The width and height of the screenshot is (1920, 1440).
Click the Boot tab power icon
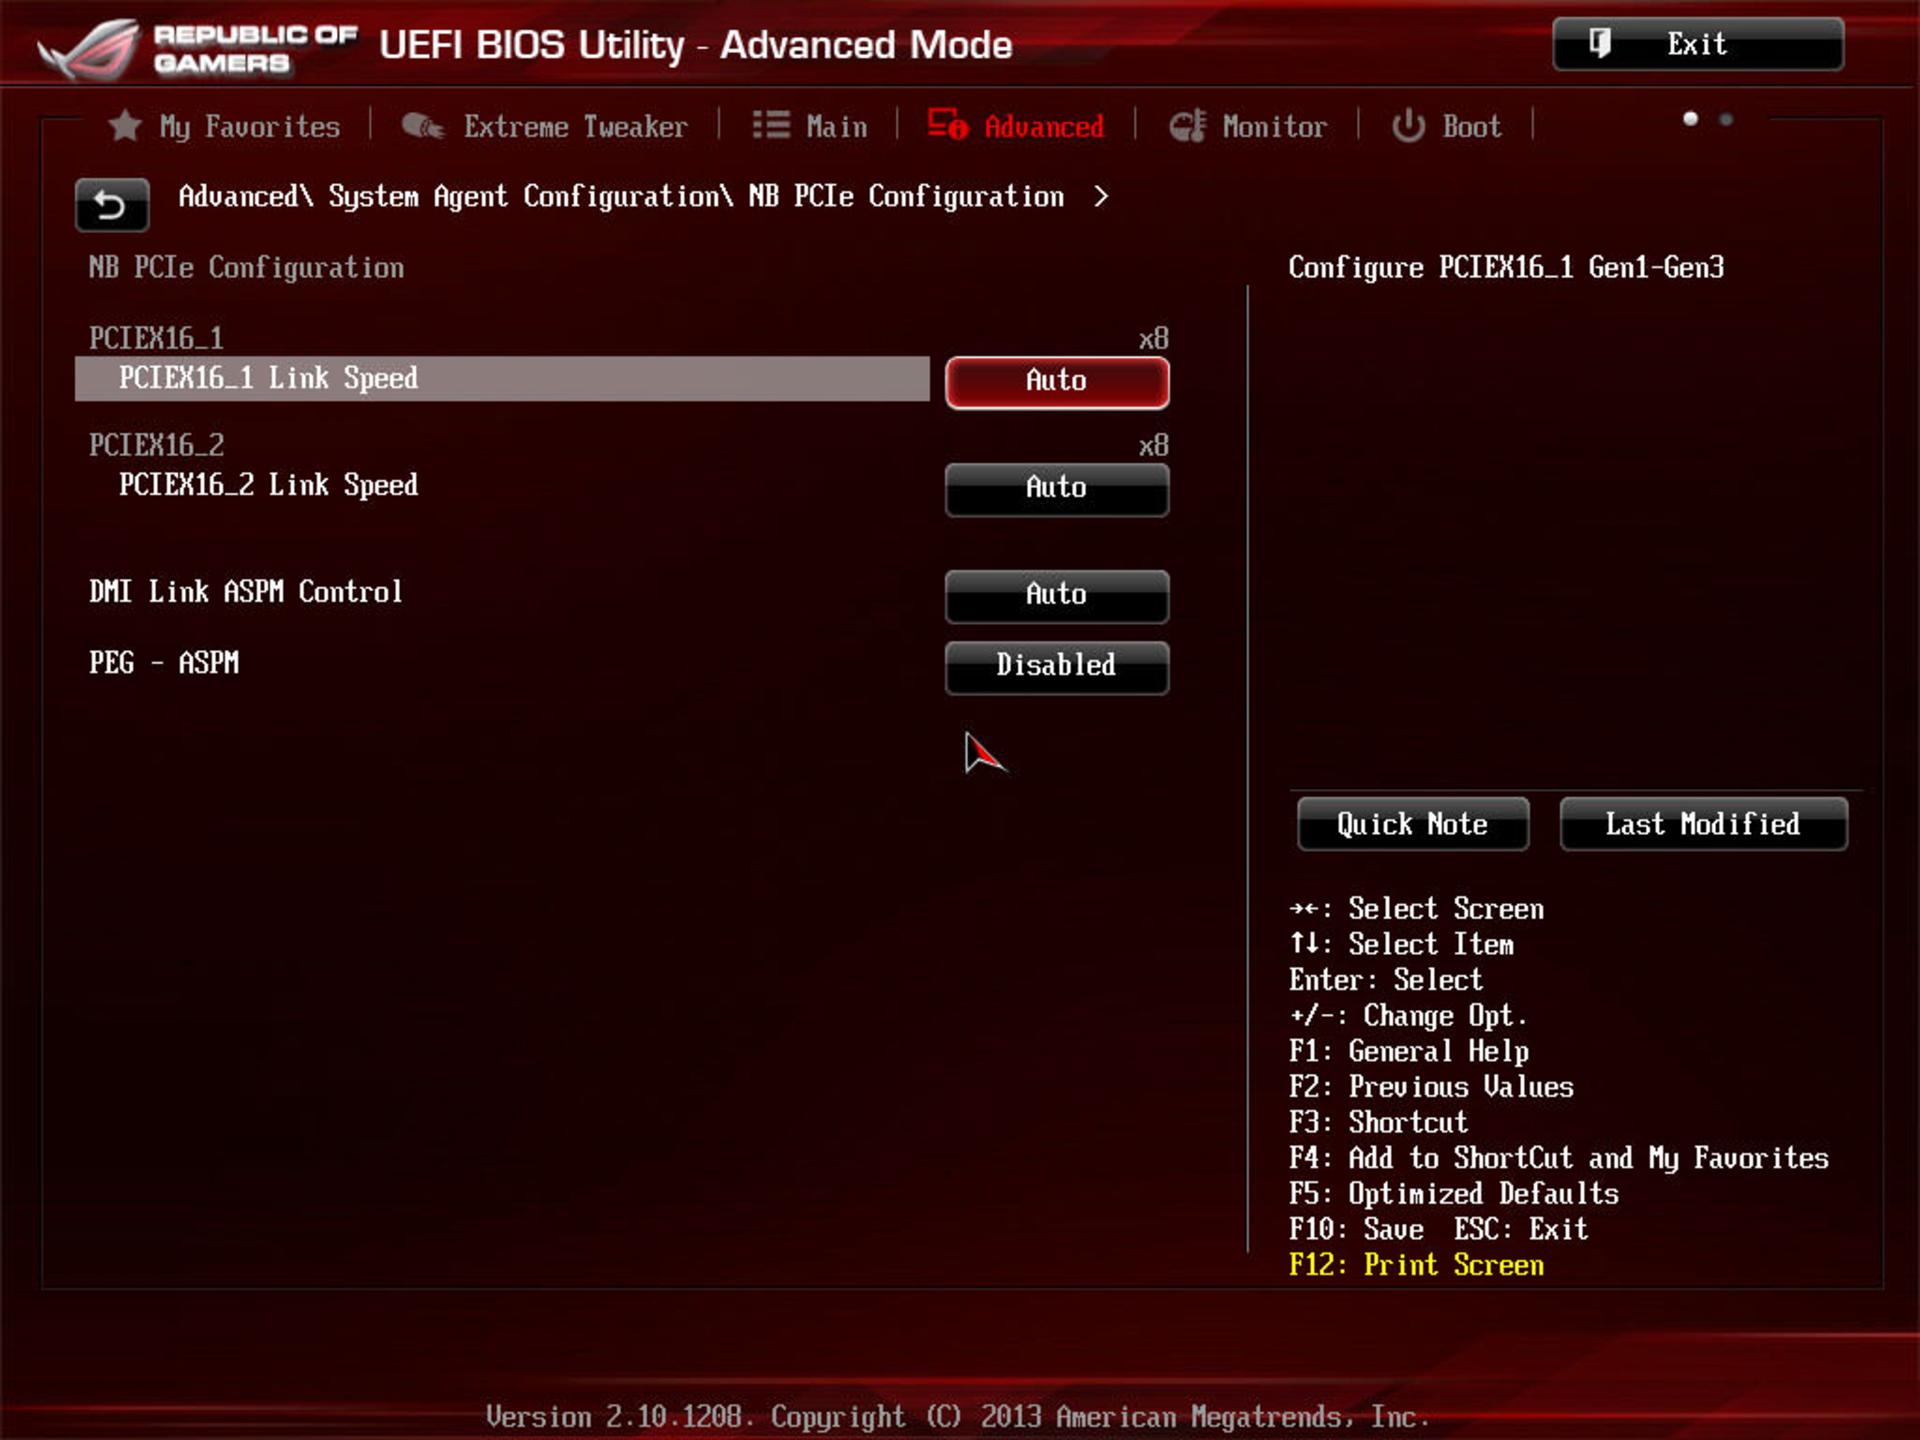pyautogui.click(x=1408, y=126)
